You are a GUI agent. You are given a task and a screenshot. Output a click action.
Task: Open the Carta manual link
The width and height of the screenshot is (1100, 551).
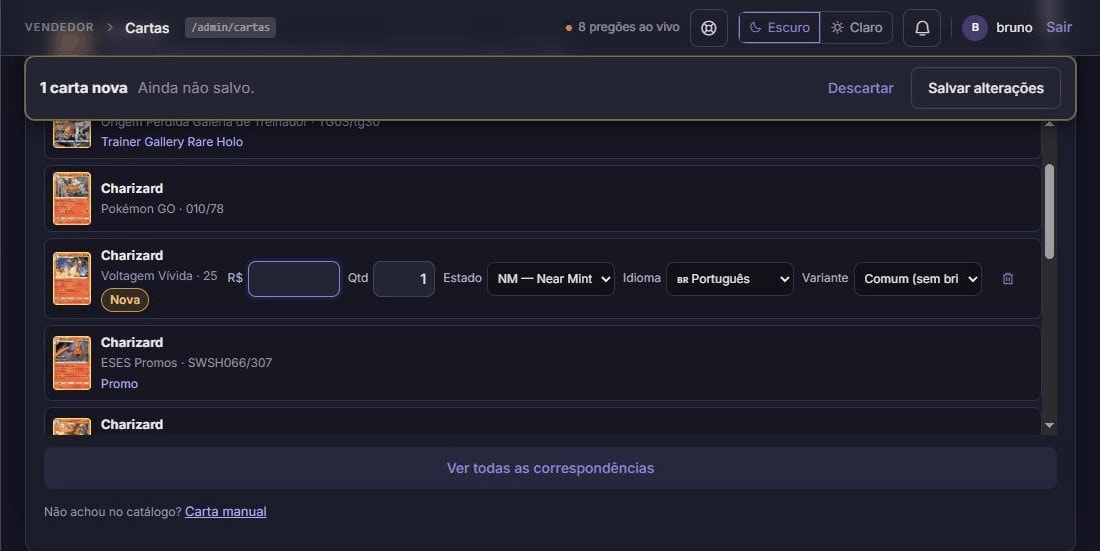point(225,512)
